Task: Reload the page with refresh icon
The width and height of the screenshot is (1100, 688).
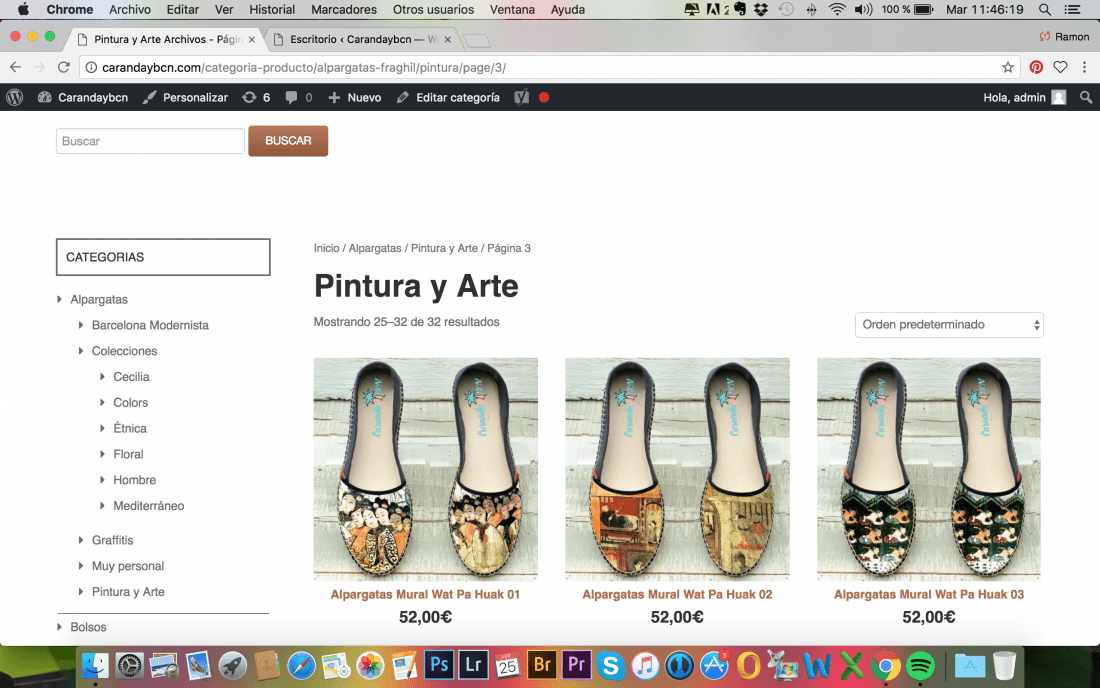Action: pyautogui.click(x=64, y=67)
